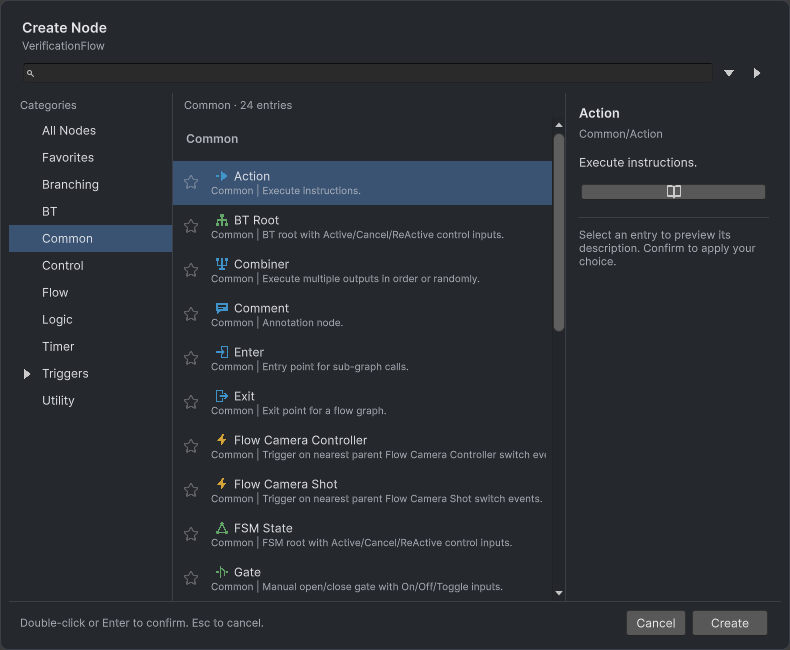Star the Enter node as favorite

[191, 358]
